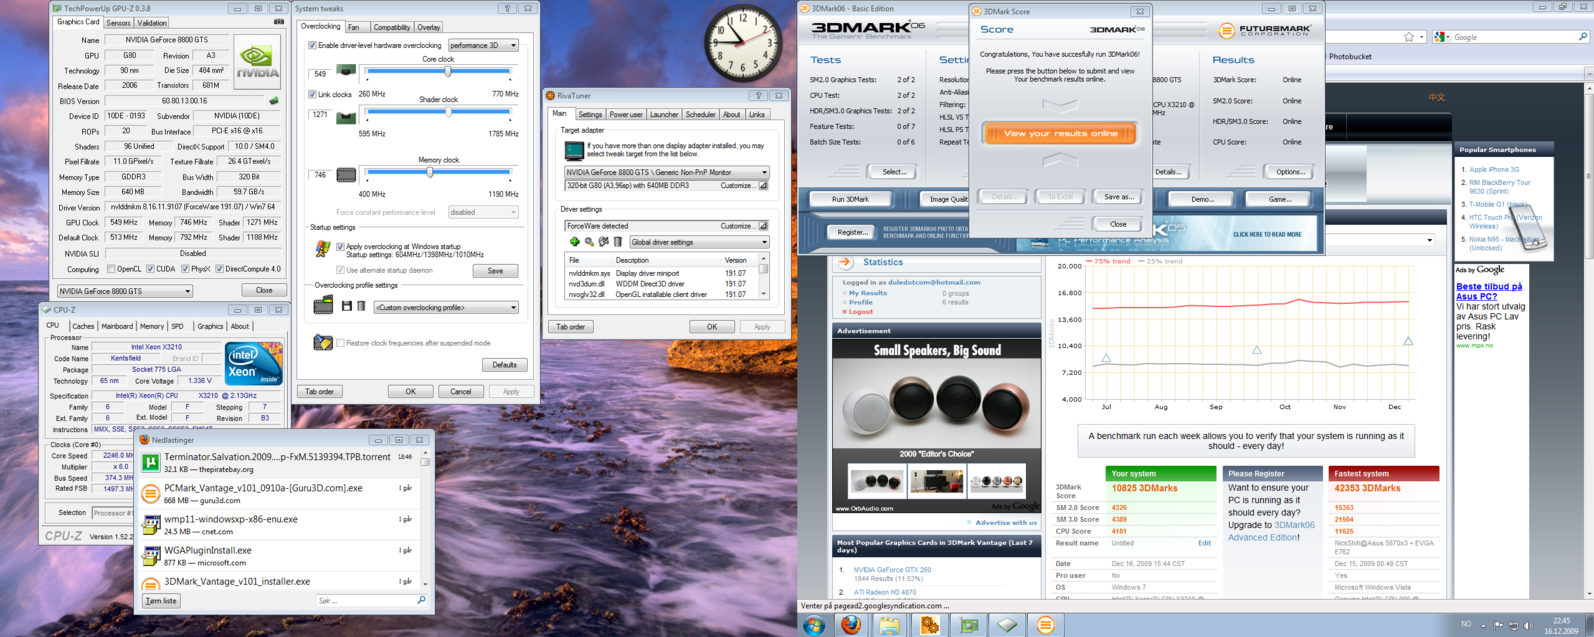Click the installer icon of WGAPluginInstall.exe
Viewport: 1594px width, 637px height.
tap(150, 555)
